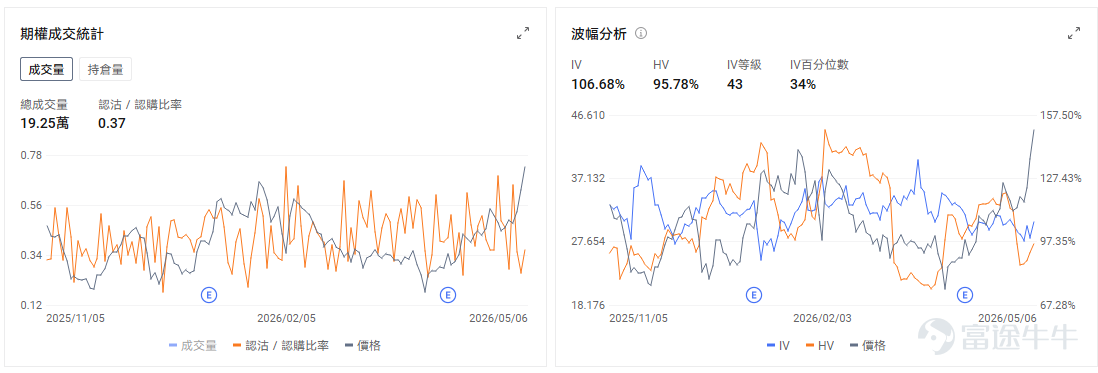Click the IV等級 value 43

coord(735,84)
